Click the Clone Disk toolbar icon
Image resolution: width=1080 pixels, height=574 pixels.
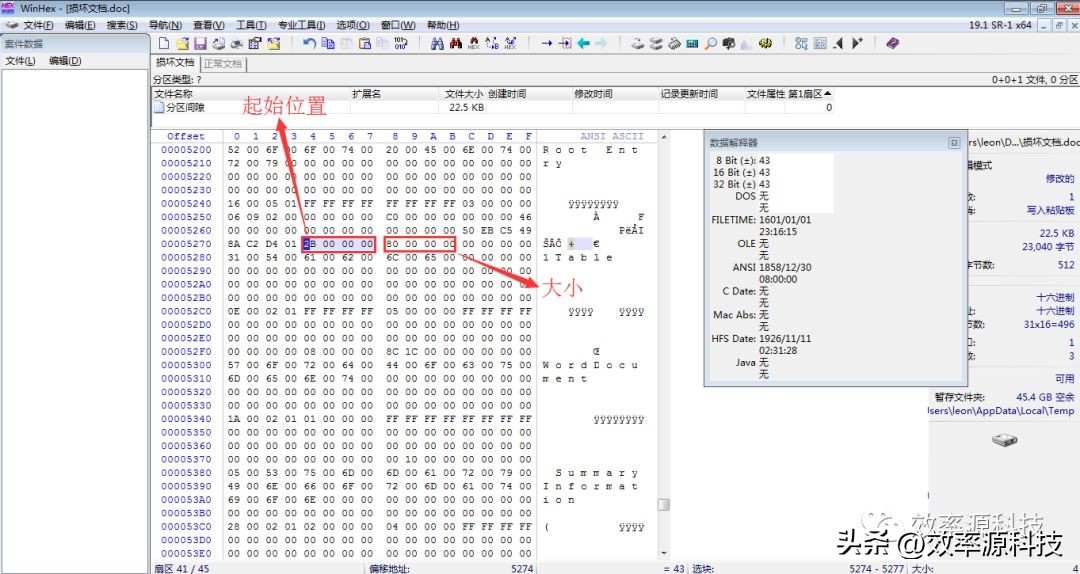click(x=656, y=43)
